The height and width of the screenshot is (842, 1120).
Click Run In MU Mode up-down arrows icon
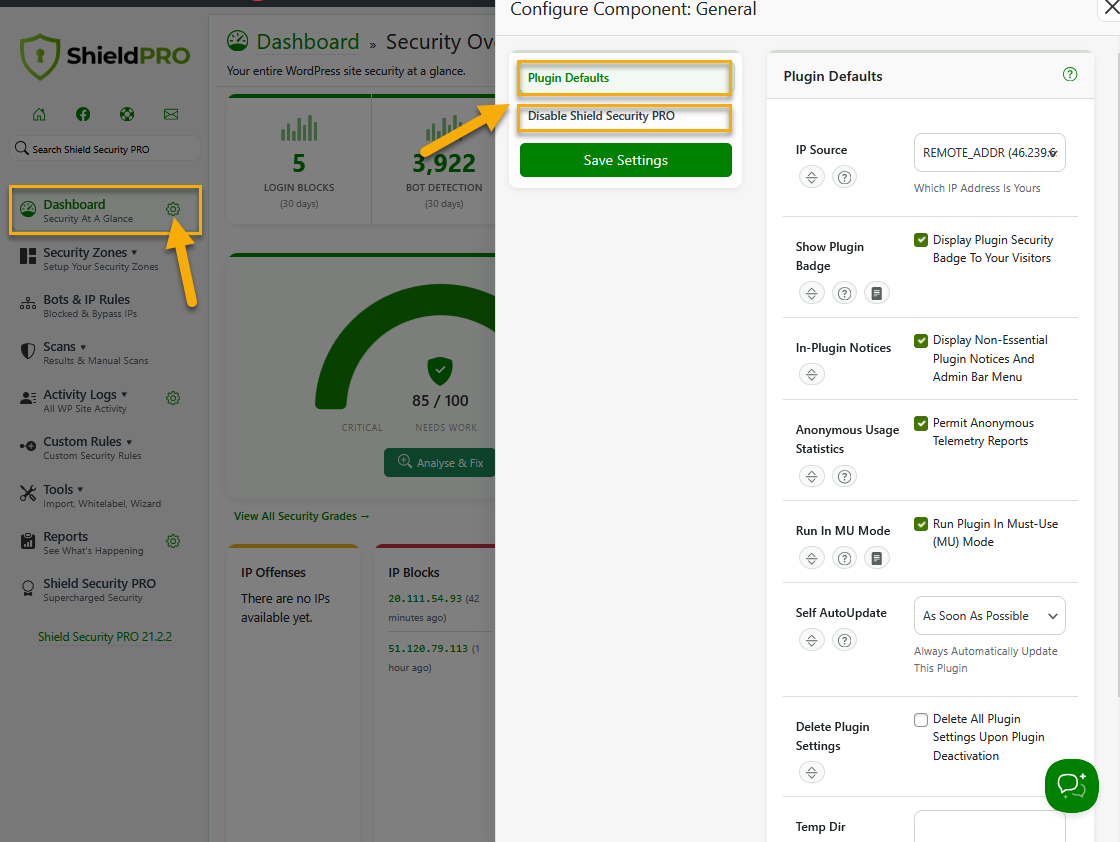pos(811,558)
